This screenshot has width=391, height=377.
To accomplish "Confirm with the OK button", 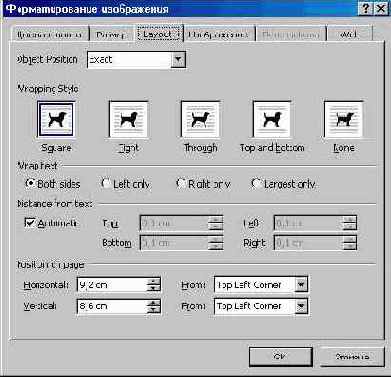I will pos(280,357).
